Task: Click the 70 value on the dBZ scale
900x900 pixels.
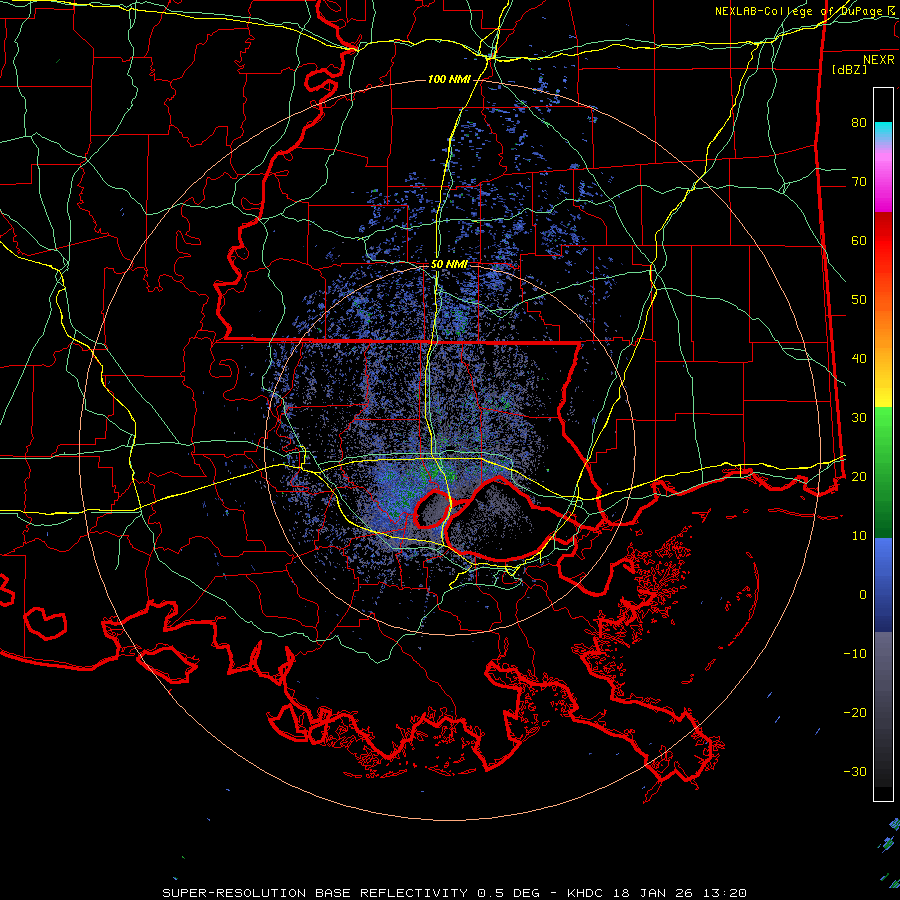Action: point(859,181)
